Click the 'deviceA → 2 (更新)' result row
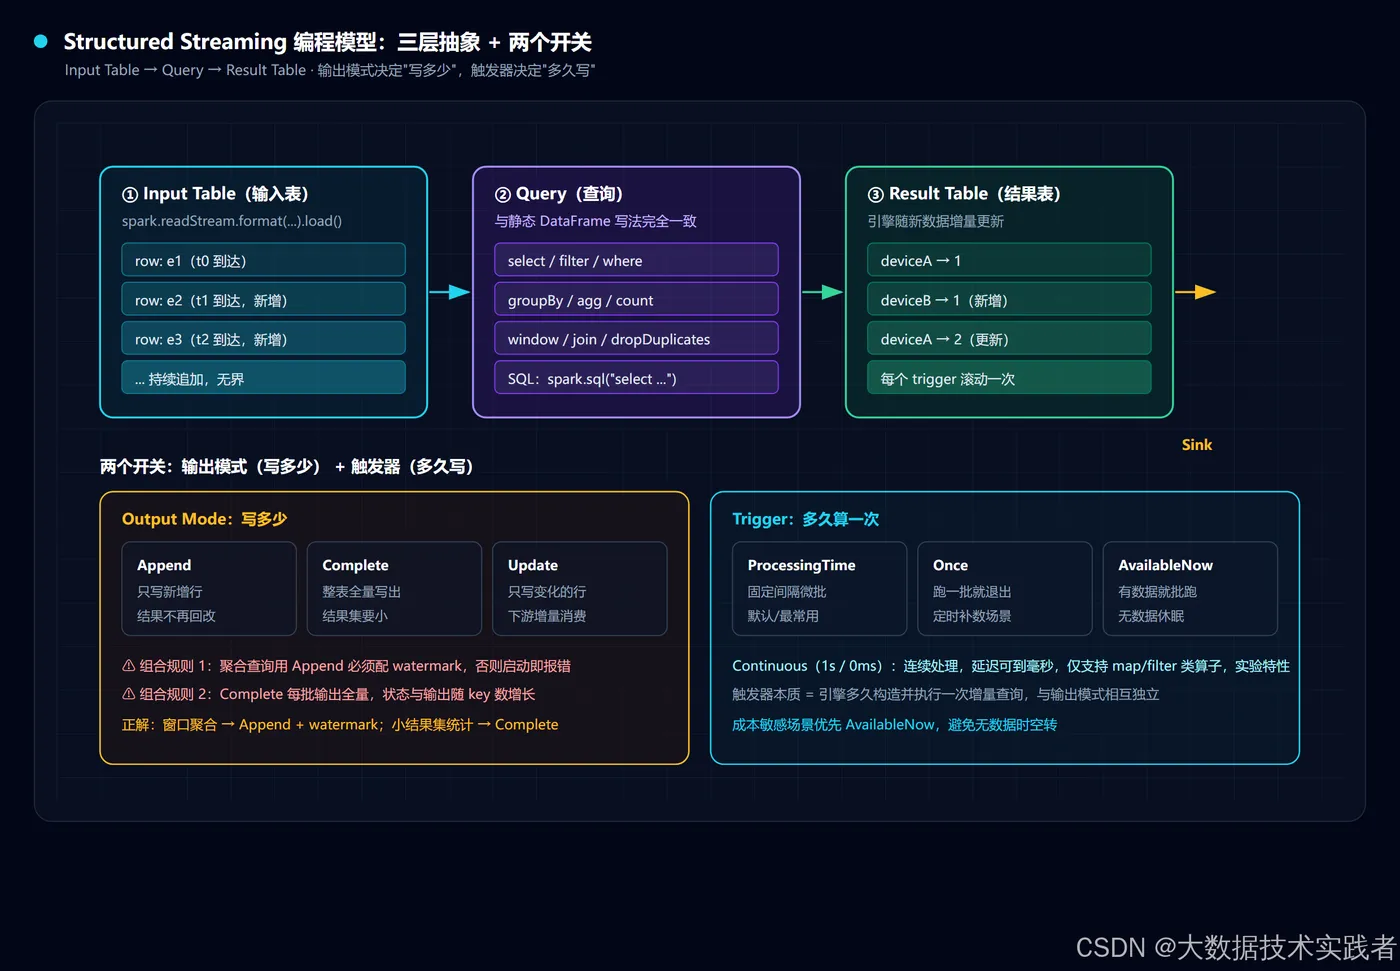Image resolution: width=1400 pixels, height=971 pixels. tap(1009, 339)
